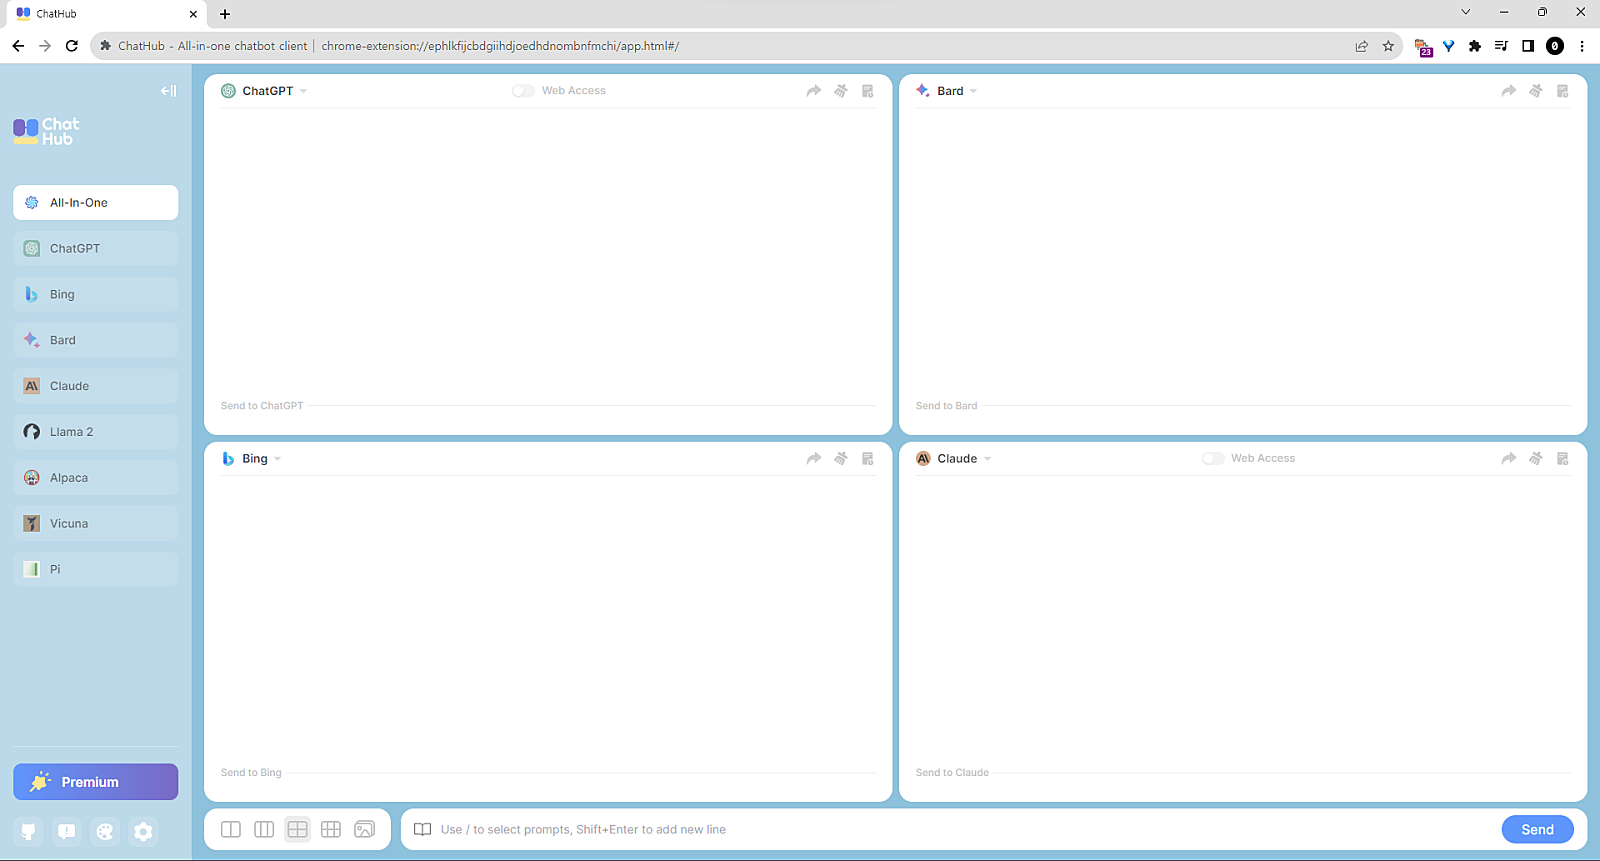Clear the Bard conversation

(x=1536, y=91)
